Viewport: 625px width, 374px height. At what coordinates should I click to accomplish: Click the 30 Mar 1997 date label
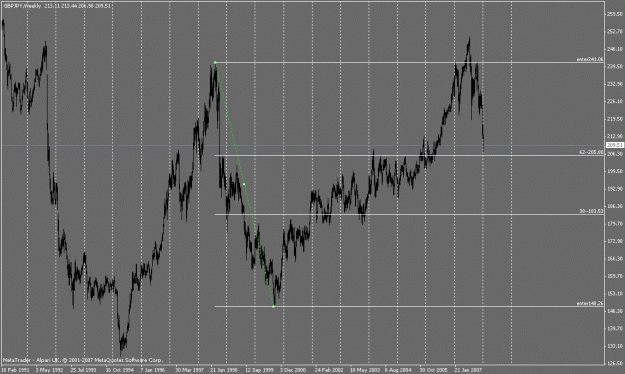point(190,370)
